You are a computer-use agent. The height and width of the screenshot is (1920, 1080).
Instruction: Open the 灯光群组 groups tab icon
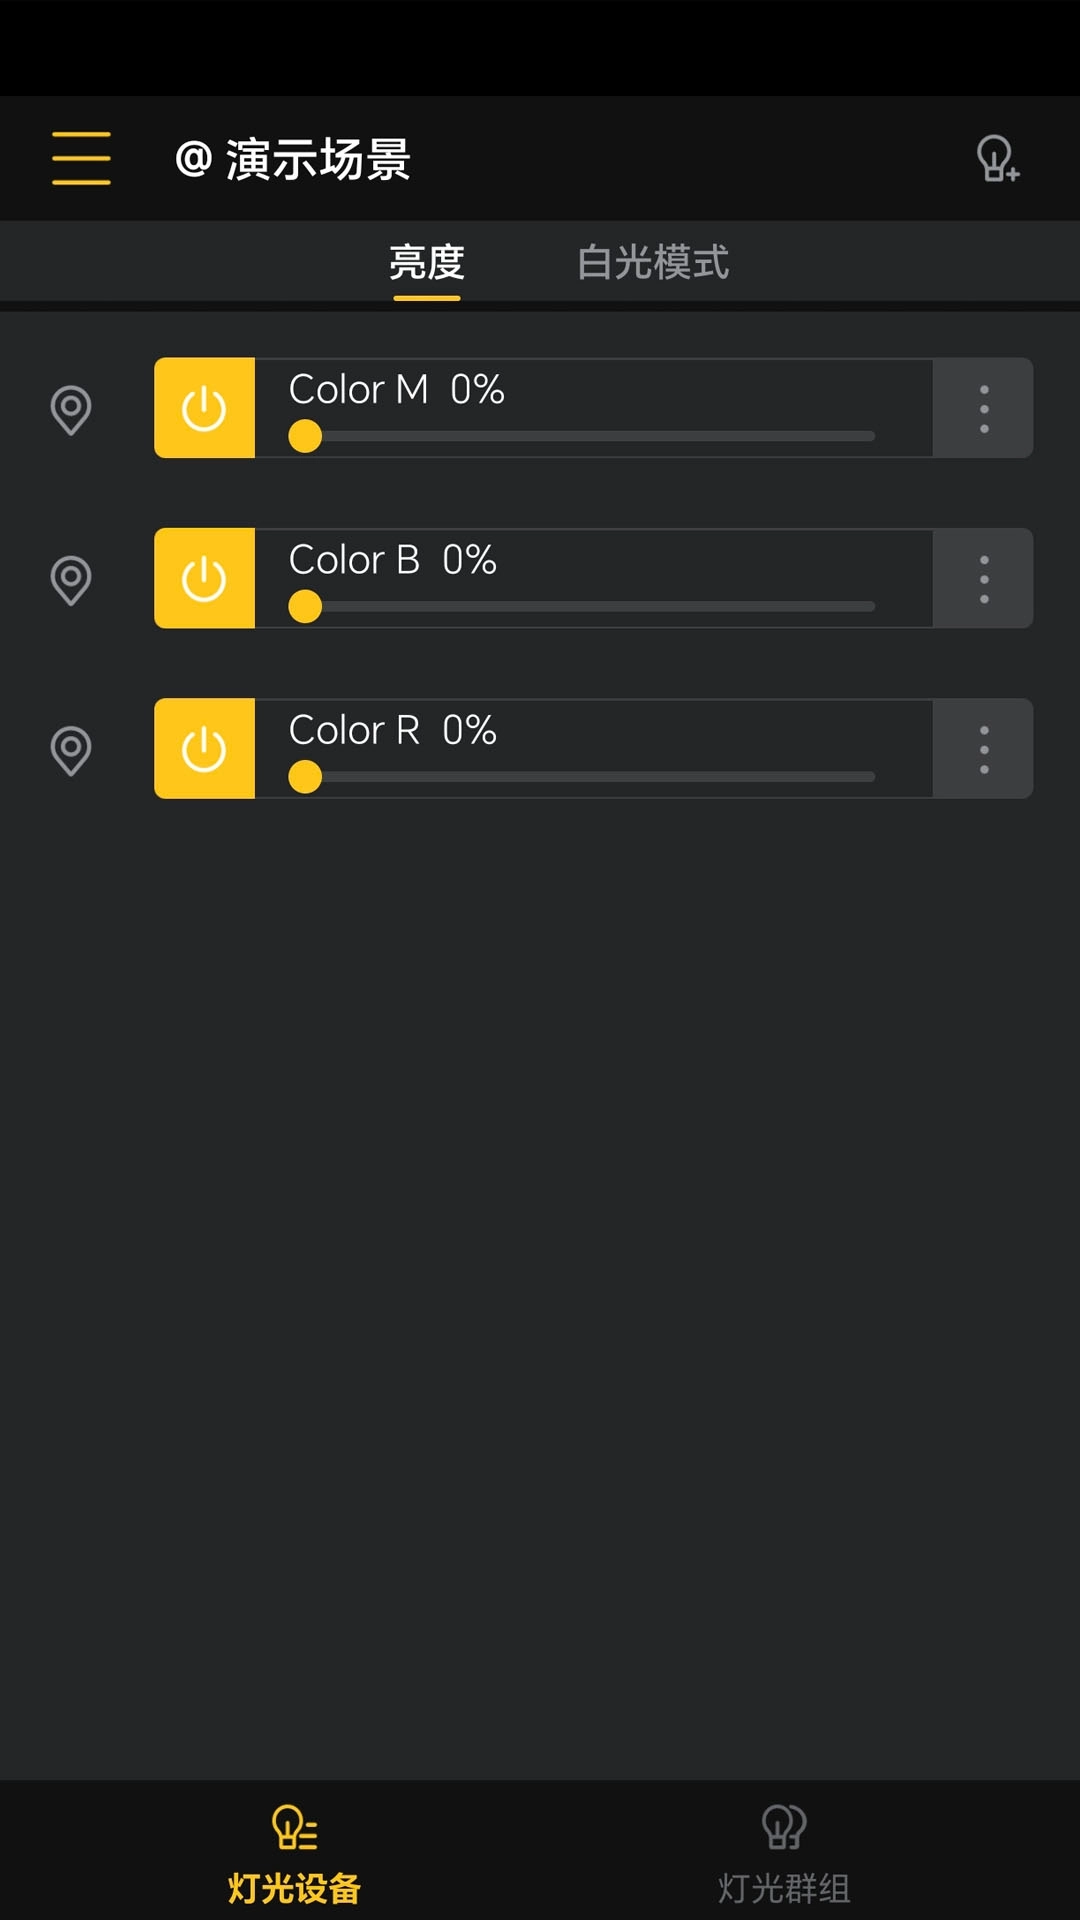(784, 1828)
